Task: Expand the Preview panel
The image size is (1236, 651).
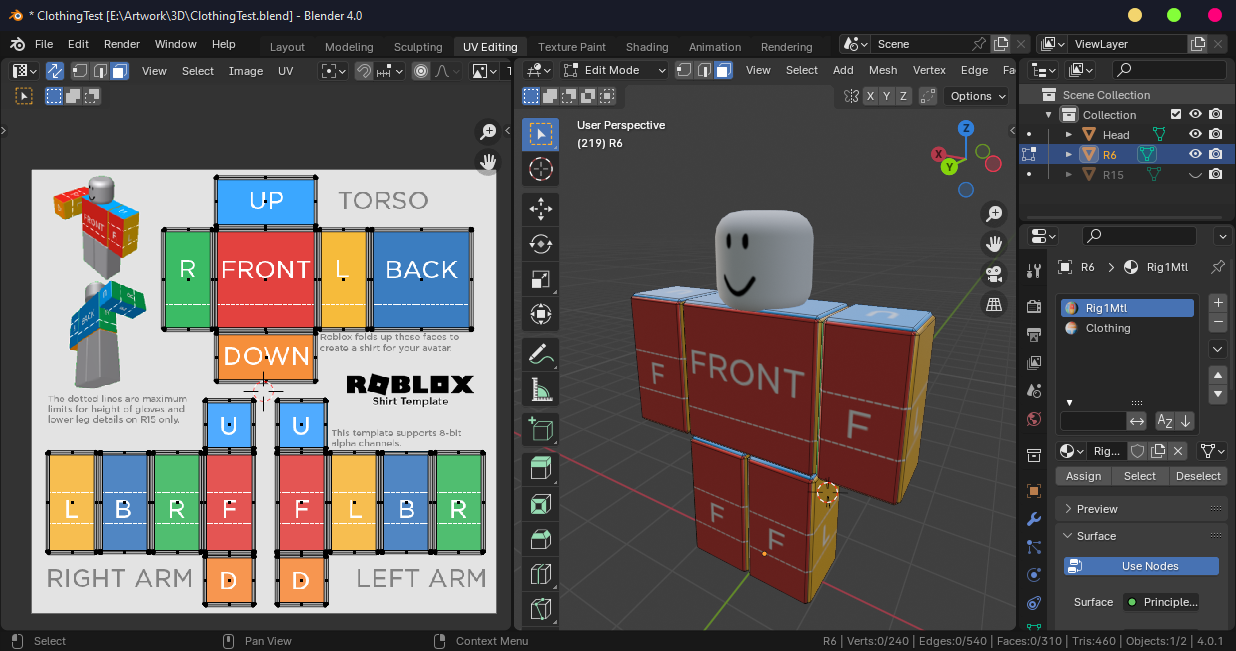Action: (x=1096, y=509)
